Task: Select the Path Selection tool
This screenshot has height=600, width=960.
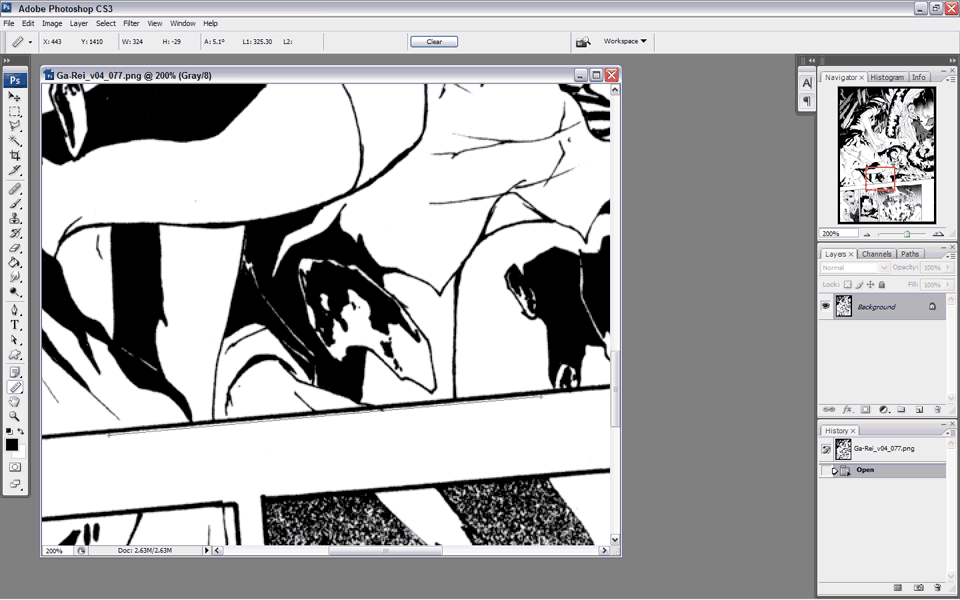Action: (15, 340)
